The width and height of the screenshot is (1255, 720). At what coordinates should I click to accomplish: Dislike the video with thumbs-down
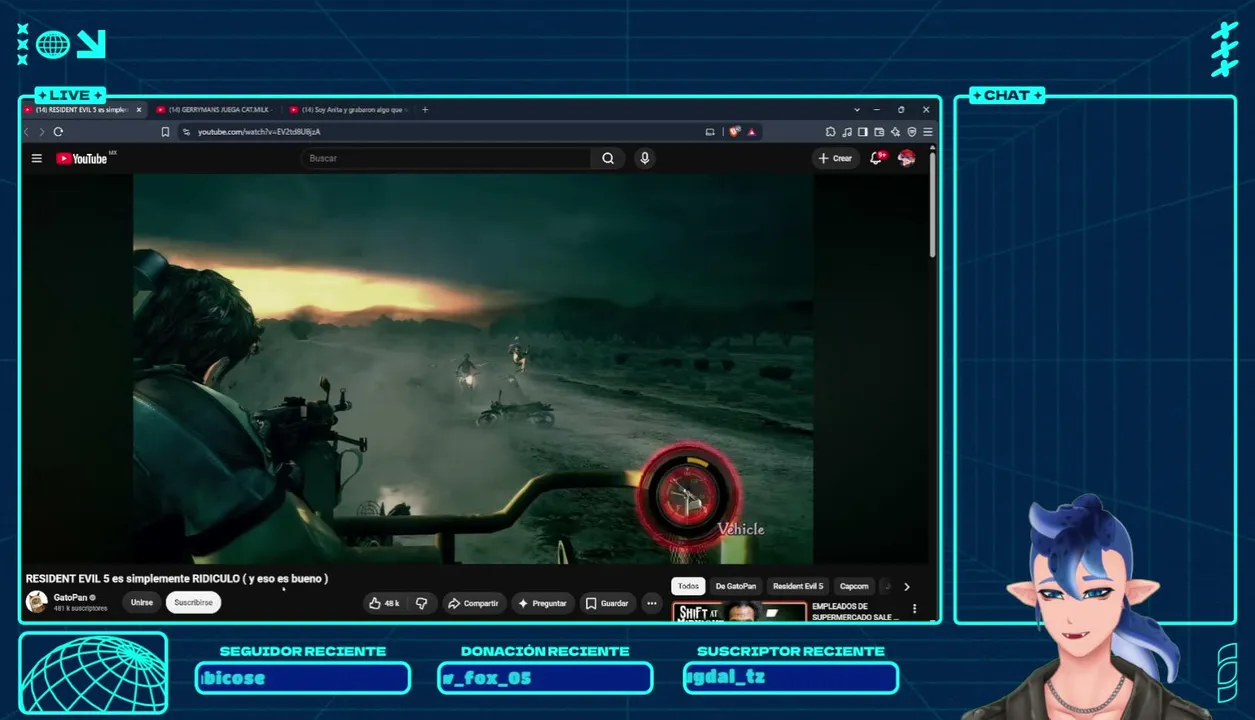click(x=422, y=603)
